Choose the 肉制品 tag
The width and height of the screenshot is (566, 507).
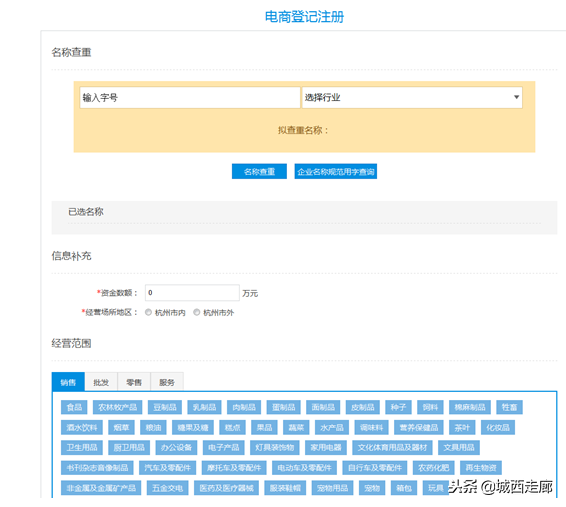pyautogui.click(x=244, y=407)
